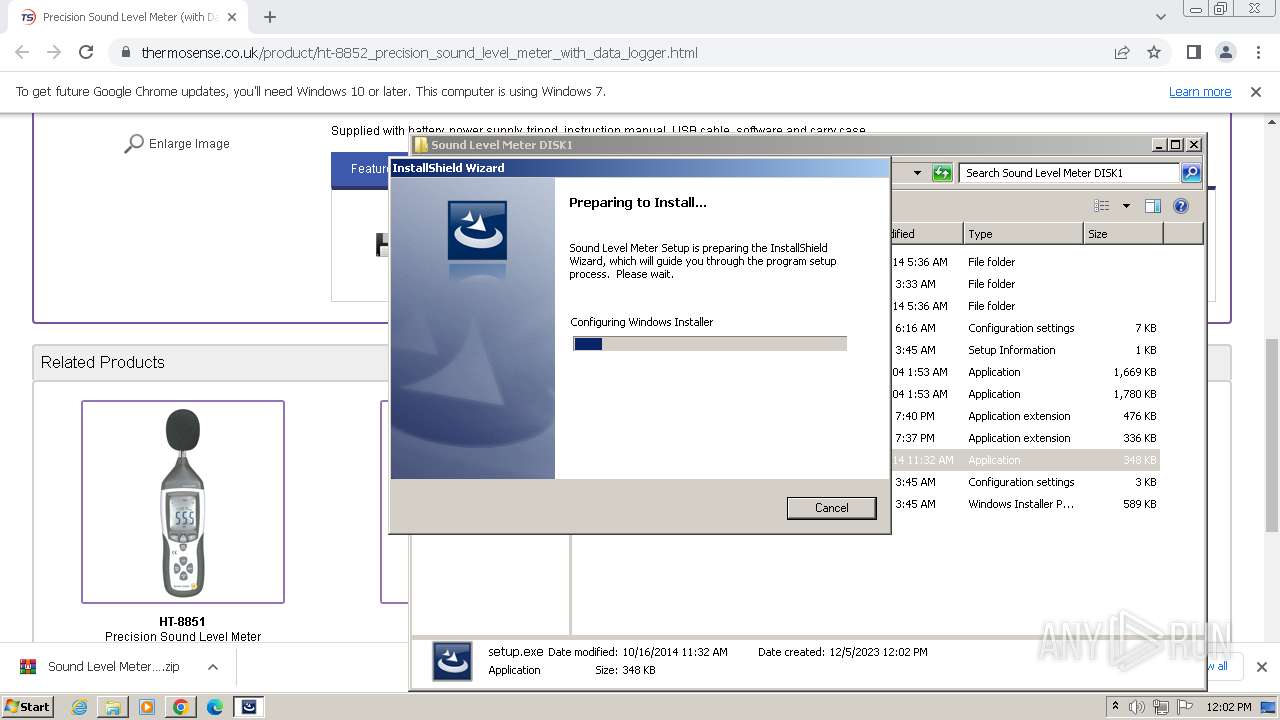Share this page using the share icon
This screenshot has height=720, width=1280.
click(1122, 52)
